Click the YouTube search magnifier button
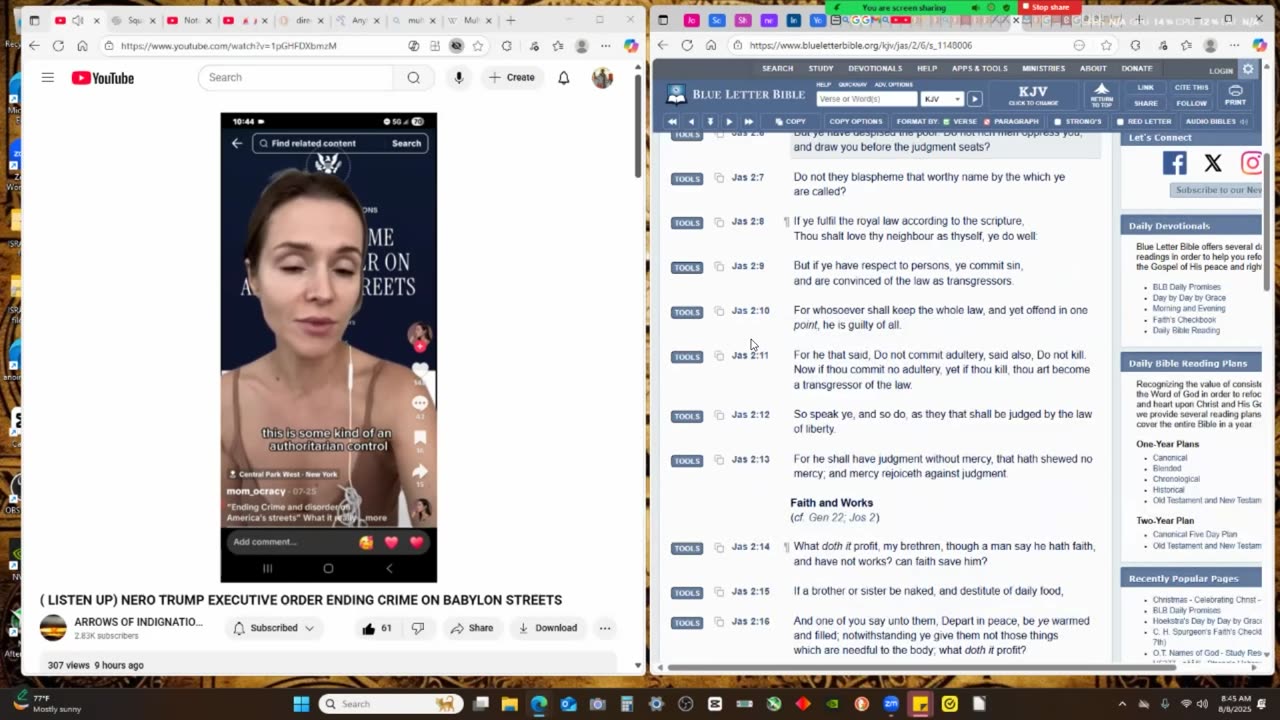1280x720 pixels. click(x=413, y=78)
